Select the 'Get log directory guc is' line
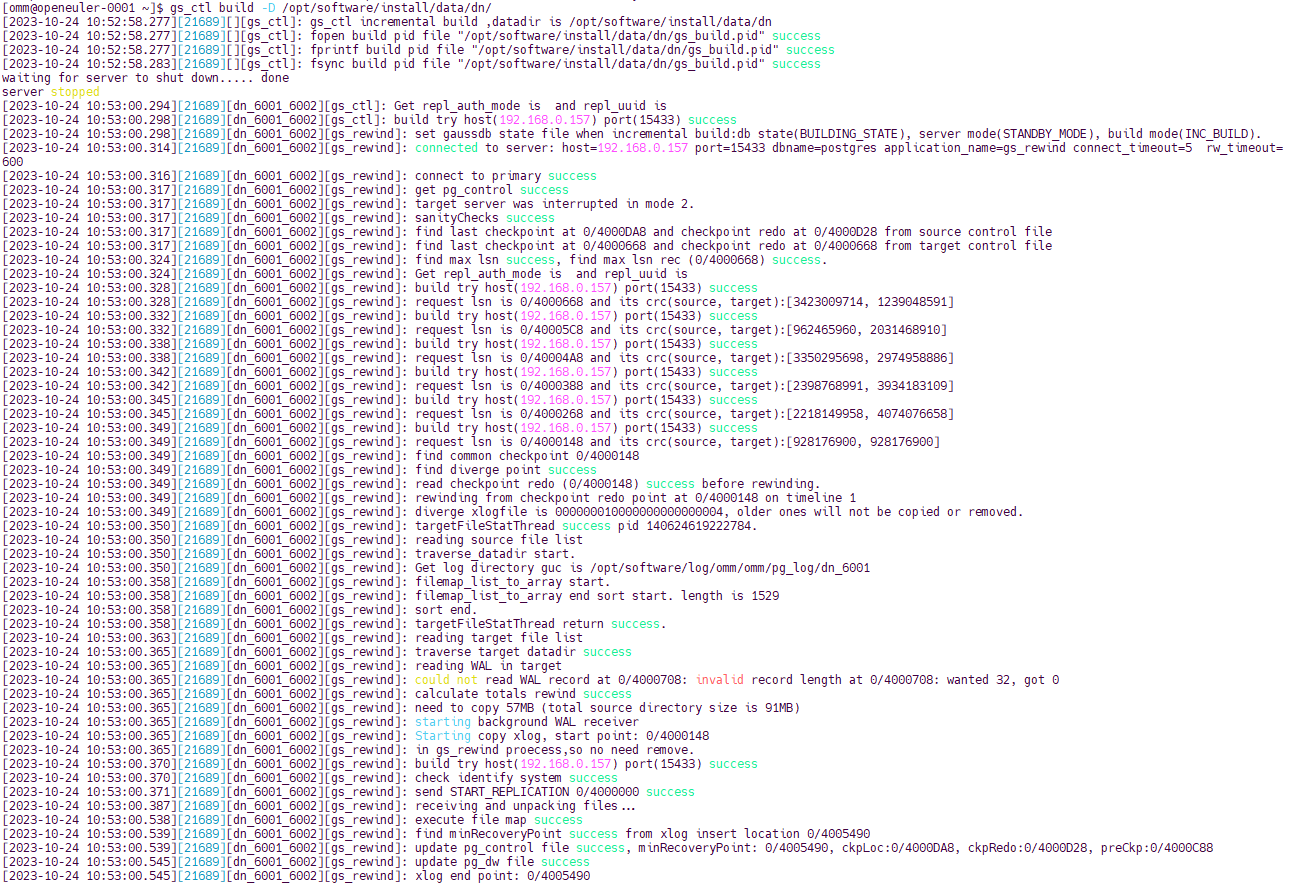Viewport: 1293px width, 888px height. click(x=436, y=567)
